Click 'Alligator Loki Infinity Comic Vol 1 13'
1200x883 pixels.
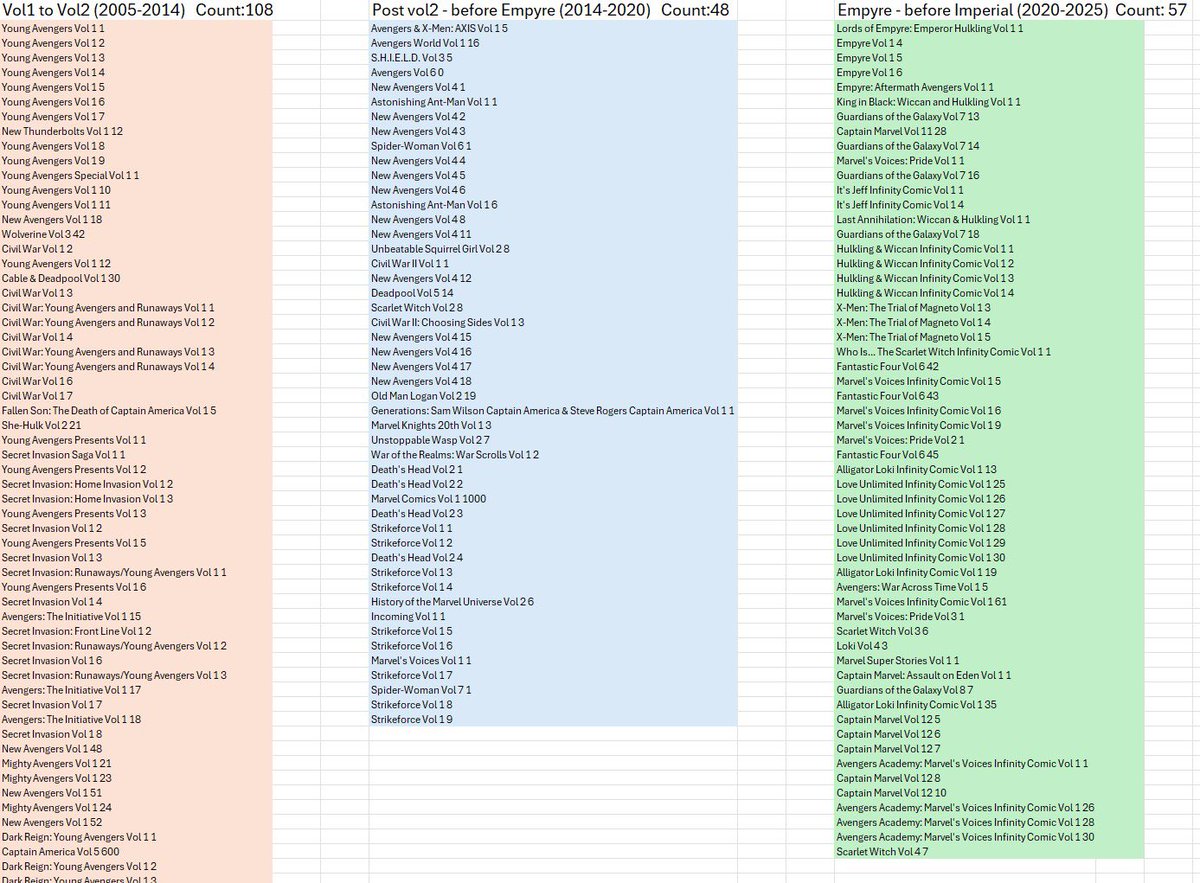990,469
